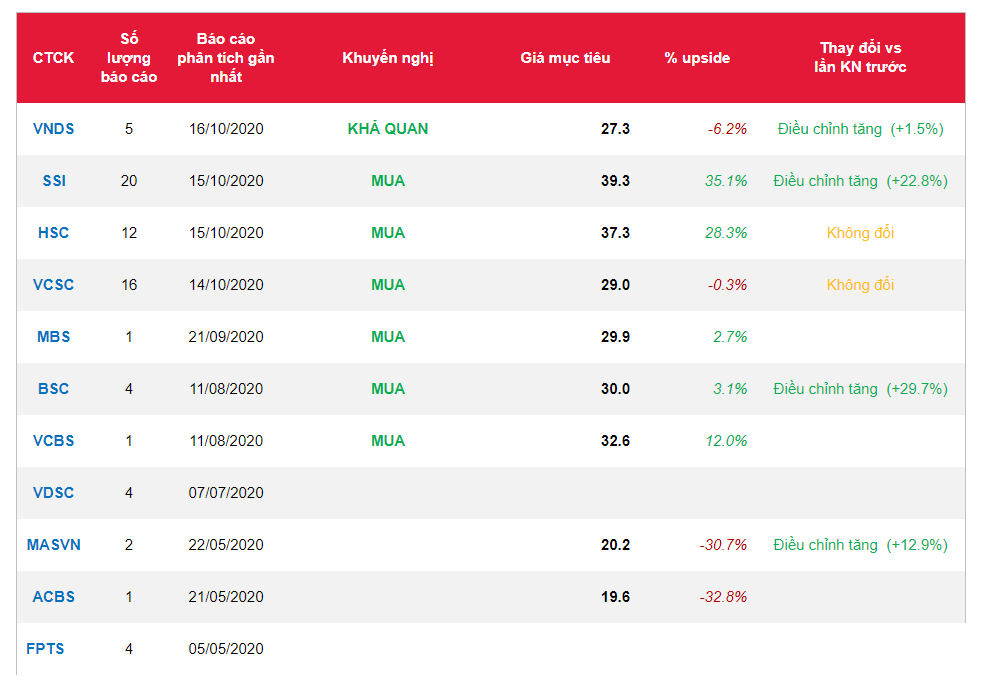Viewport: 994px width, 683px height.
Task: Select the date 11/08/2020 in VCBS row
Action: [226, 441]
